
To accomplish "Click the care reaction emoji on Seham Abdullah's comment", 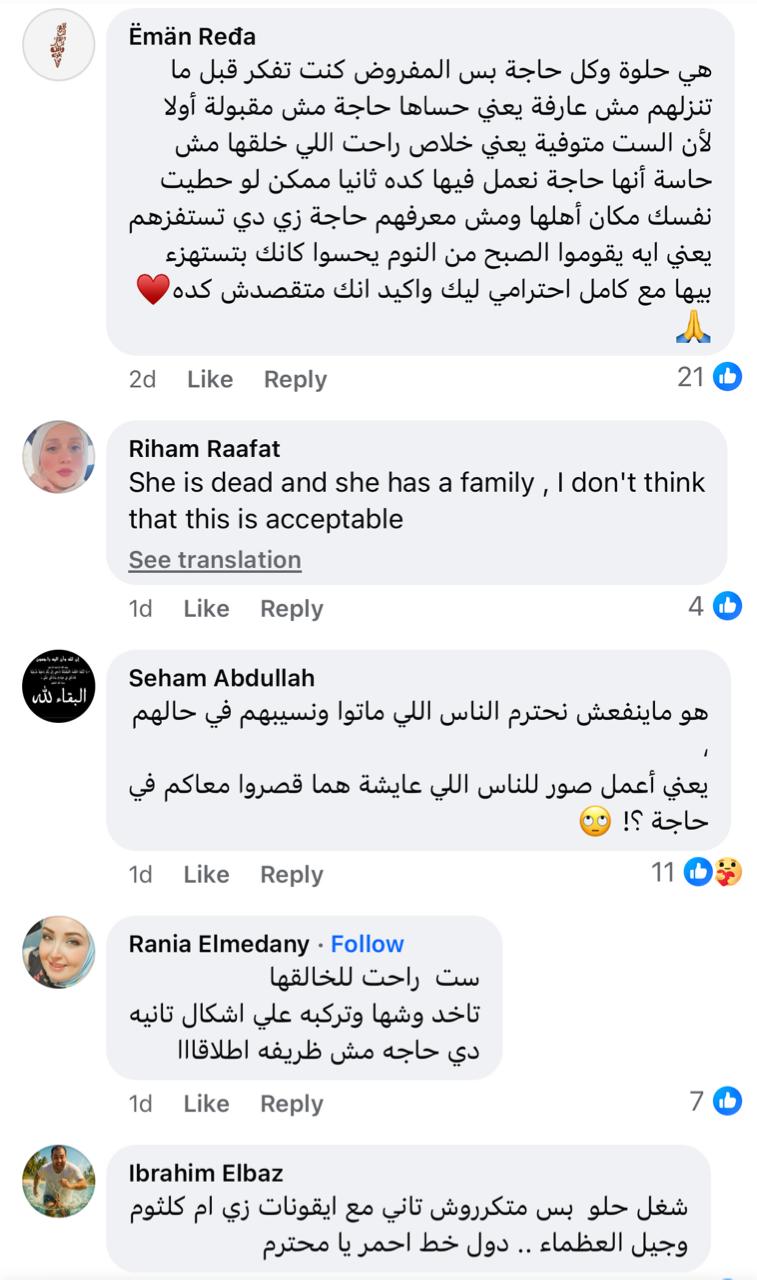I will (727, 872).
